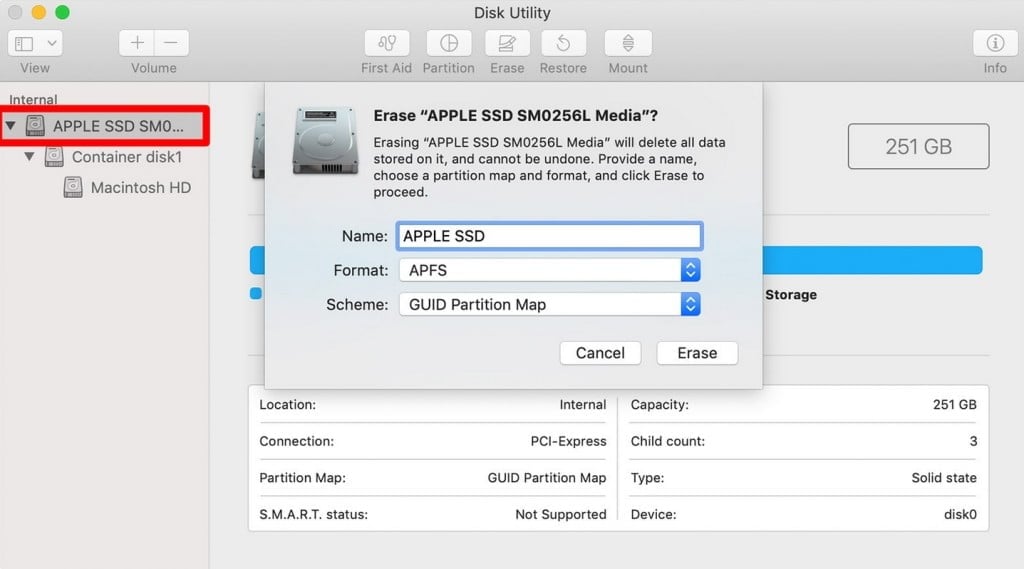Select Container disk1 in sidebar
The image size is (1024, 569).
pos(126,157)
